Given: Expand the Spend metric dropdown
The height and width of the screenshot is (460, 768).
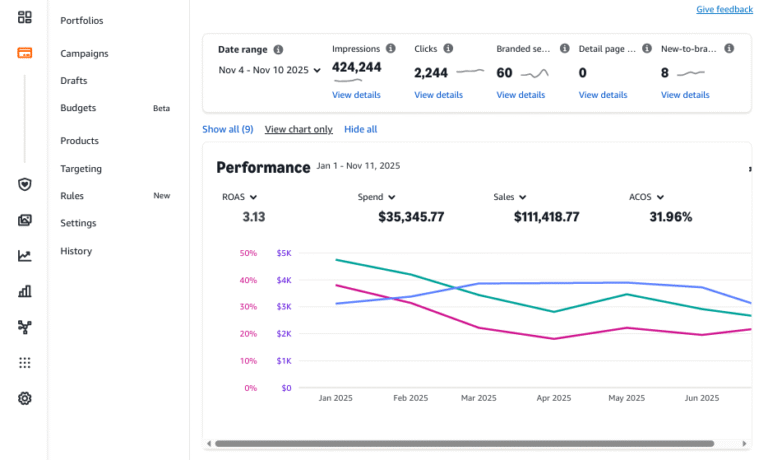Looking at the screenshot, I should click(376, 198).
